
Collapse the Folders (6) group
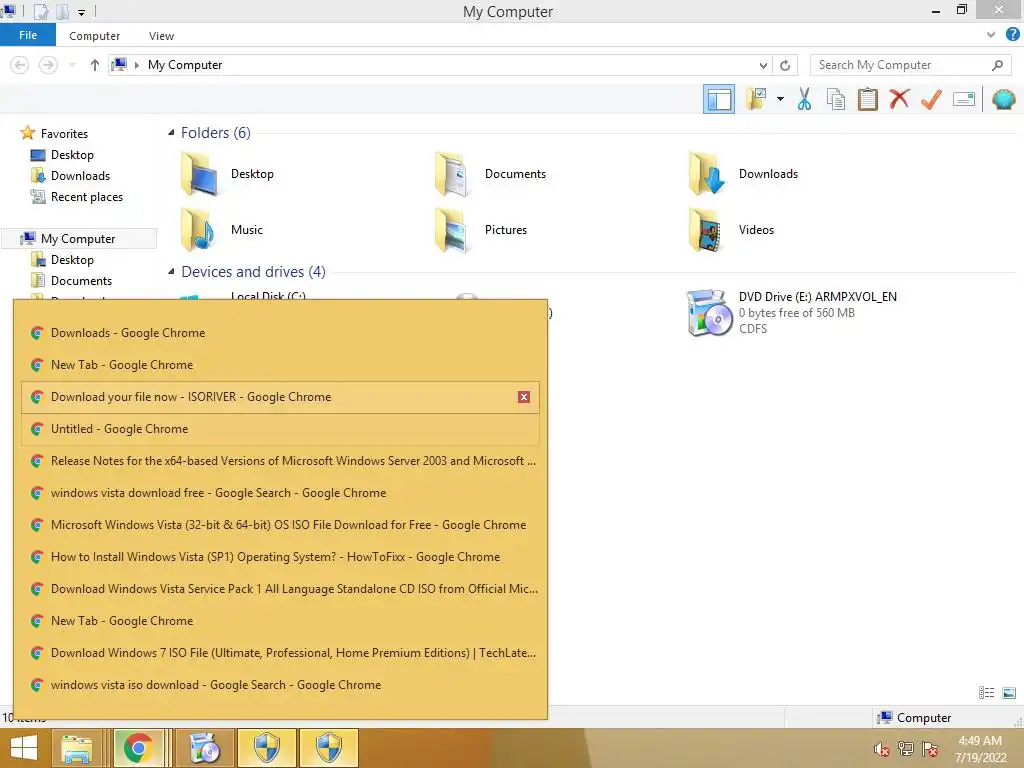(x=171, y=133)
